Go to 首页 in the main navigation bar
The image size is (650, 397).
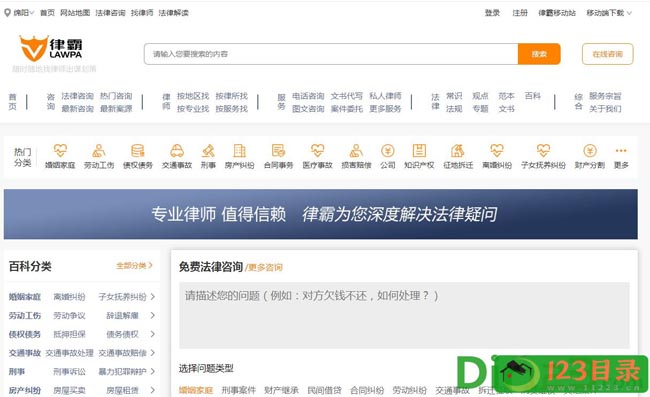coord(12,102)
